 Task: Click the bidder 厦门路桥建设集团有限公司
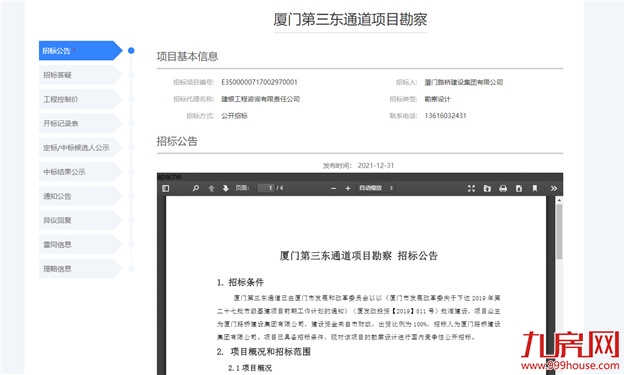coord(464,82)
